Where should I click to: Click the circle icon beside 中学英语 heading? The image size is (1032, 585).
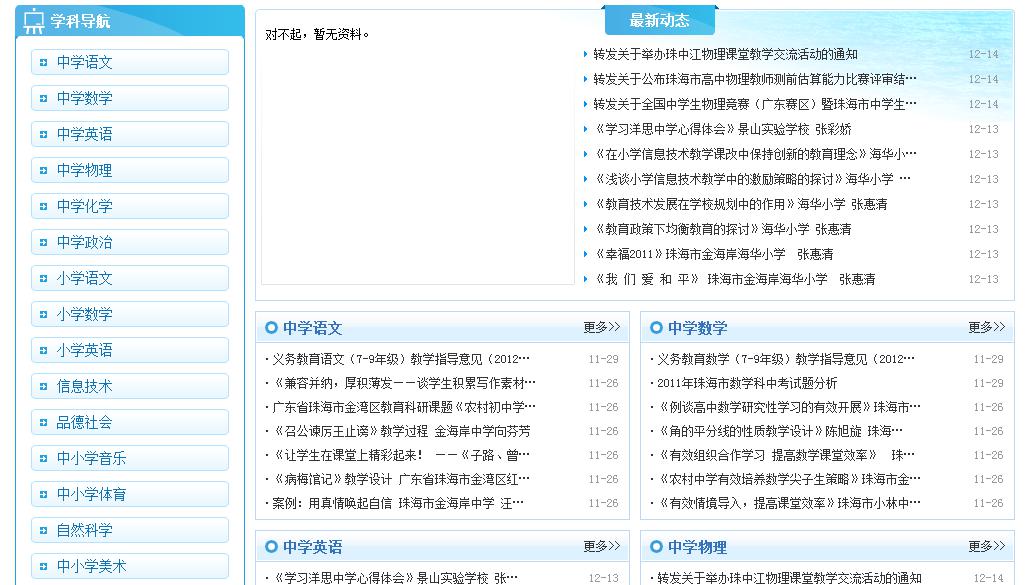[x=271, y=547]
